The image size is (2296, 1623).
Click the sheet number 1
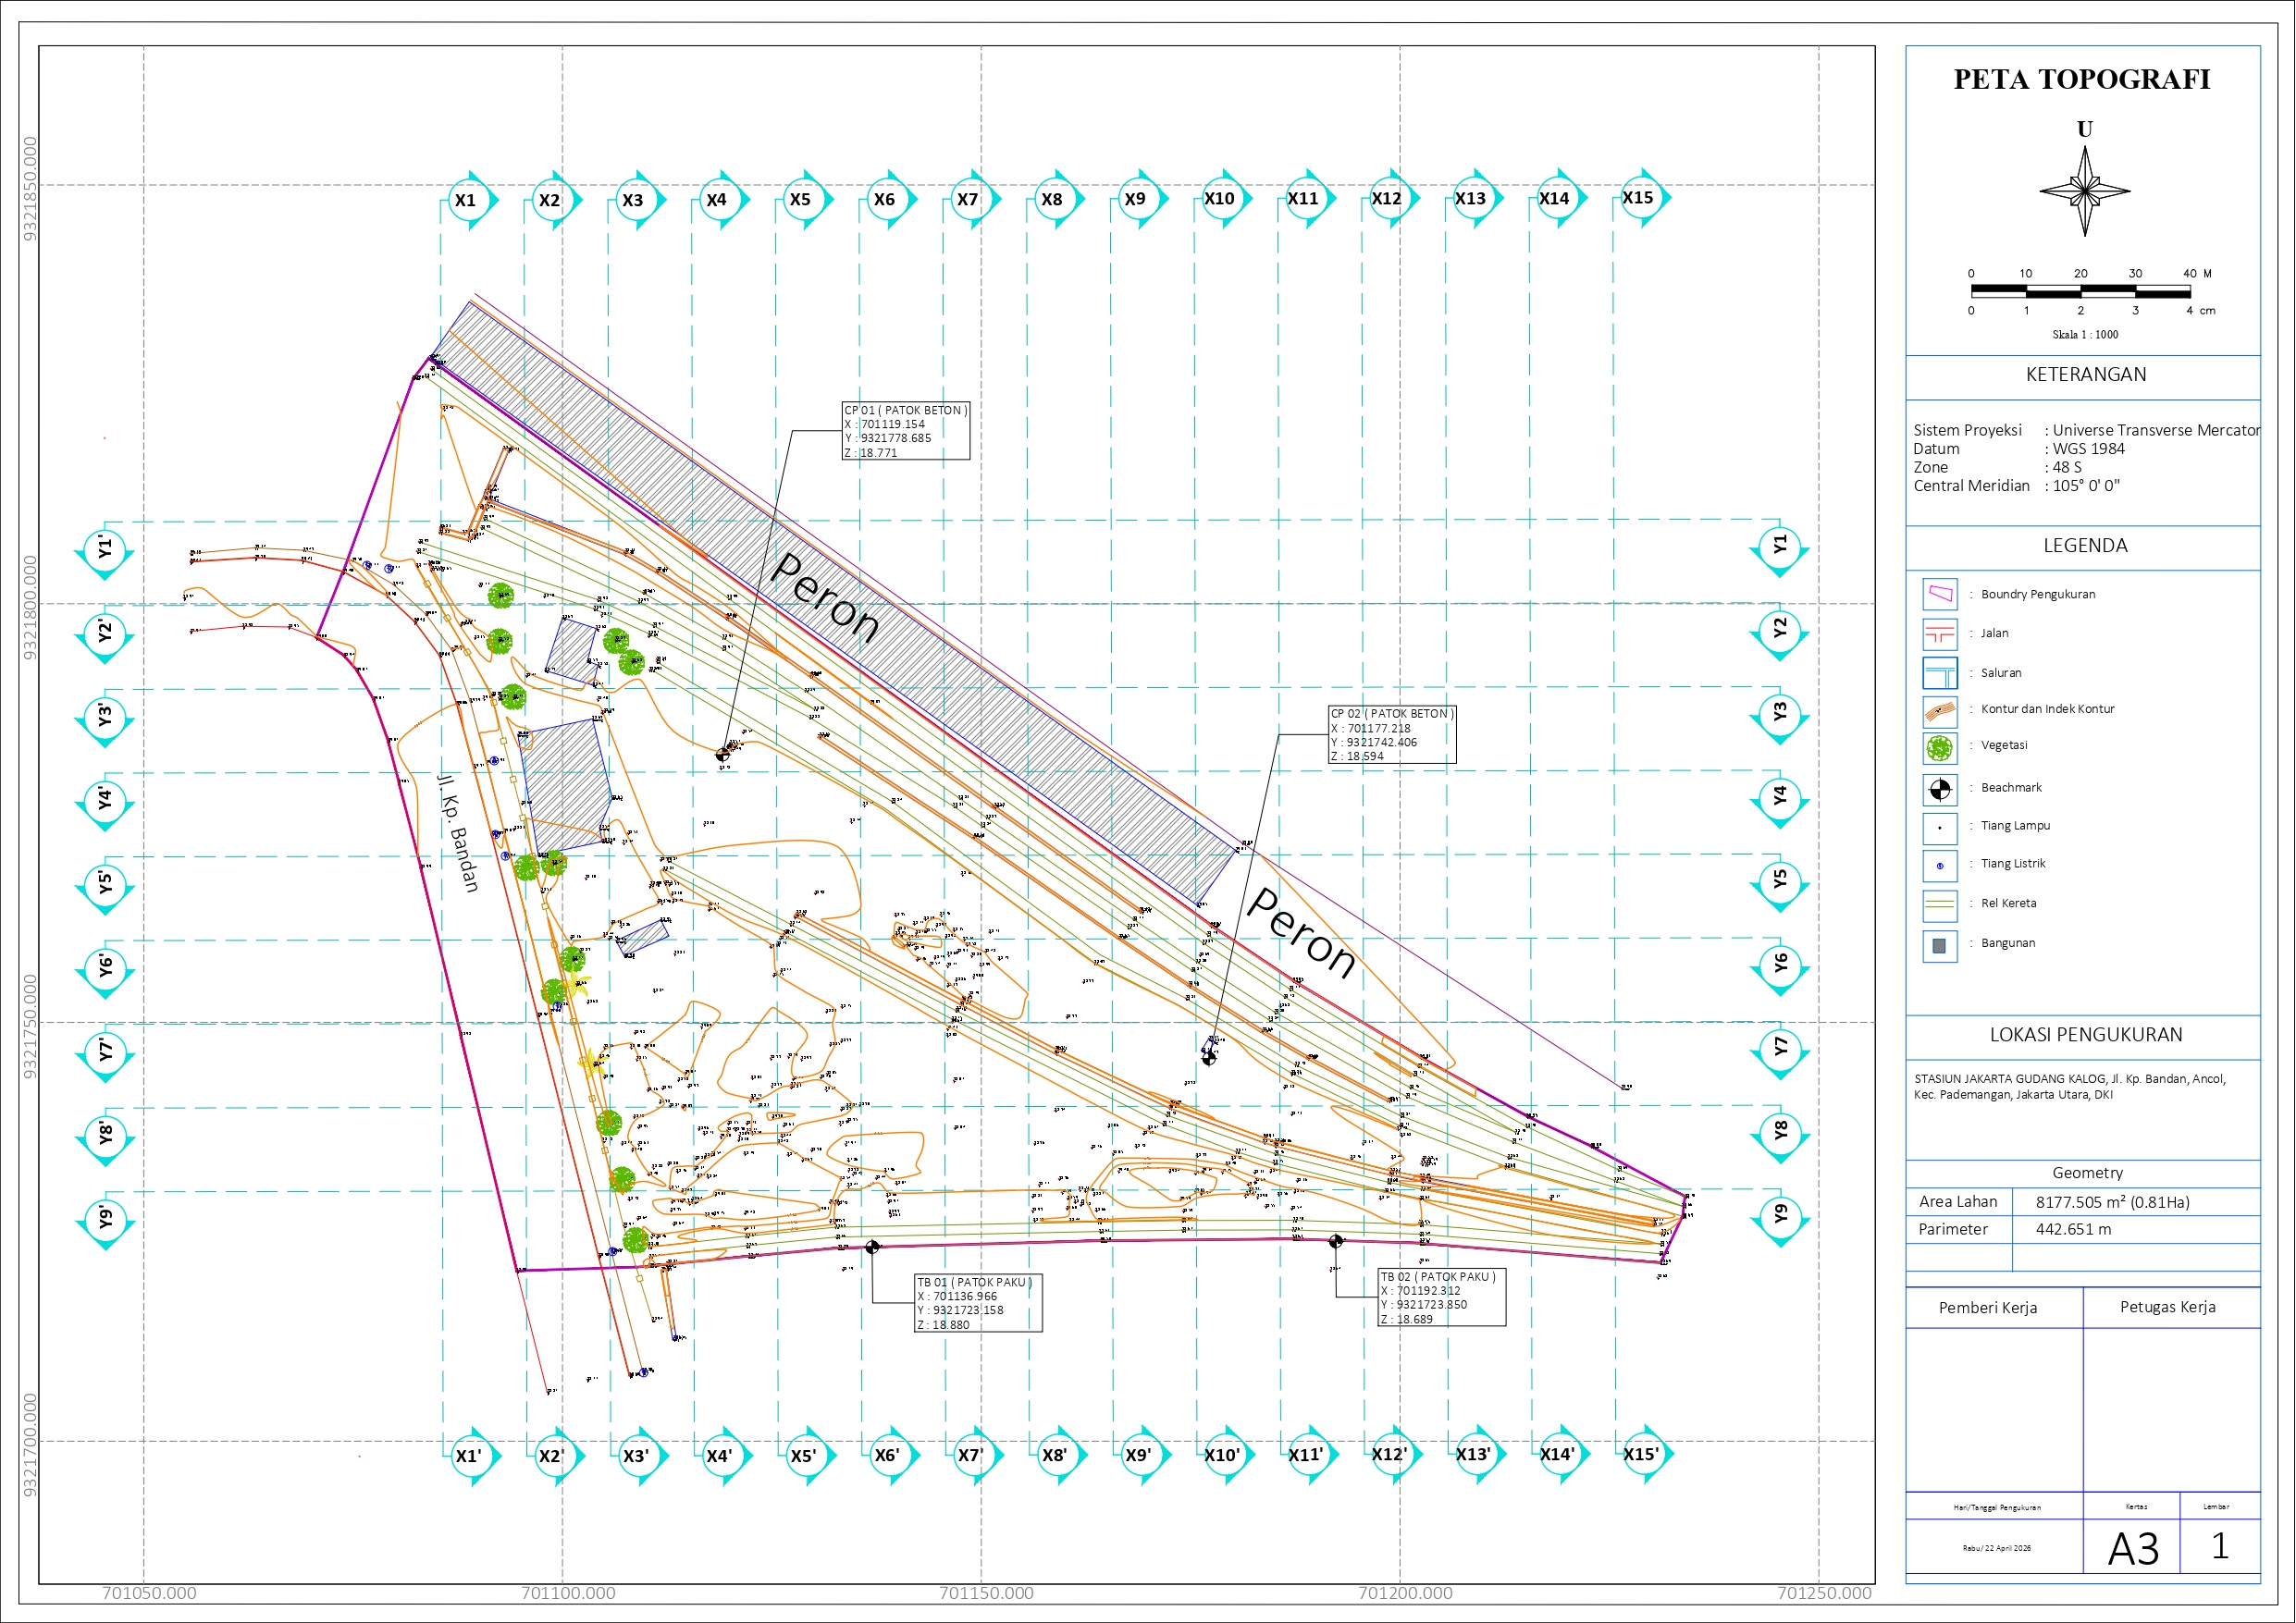point(2220,1547)
